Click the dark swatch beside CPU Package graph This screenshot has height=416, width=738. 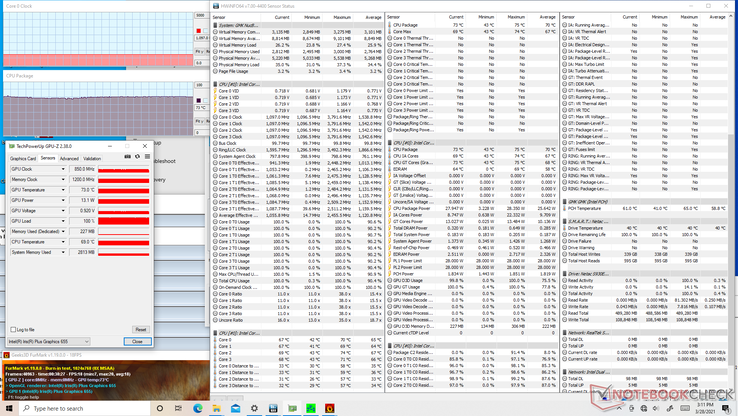tap(199, 100)
